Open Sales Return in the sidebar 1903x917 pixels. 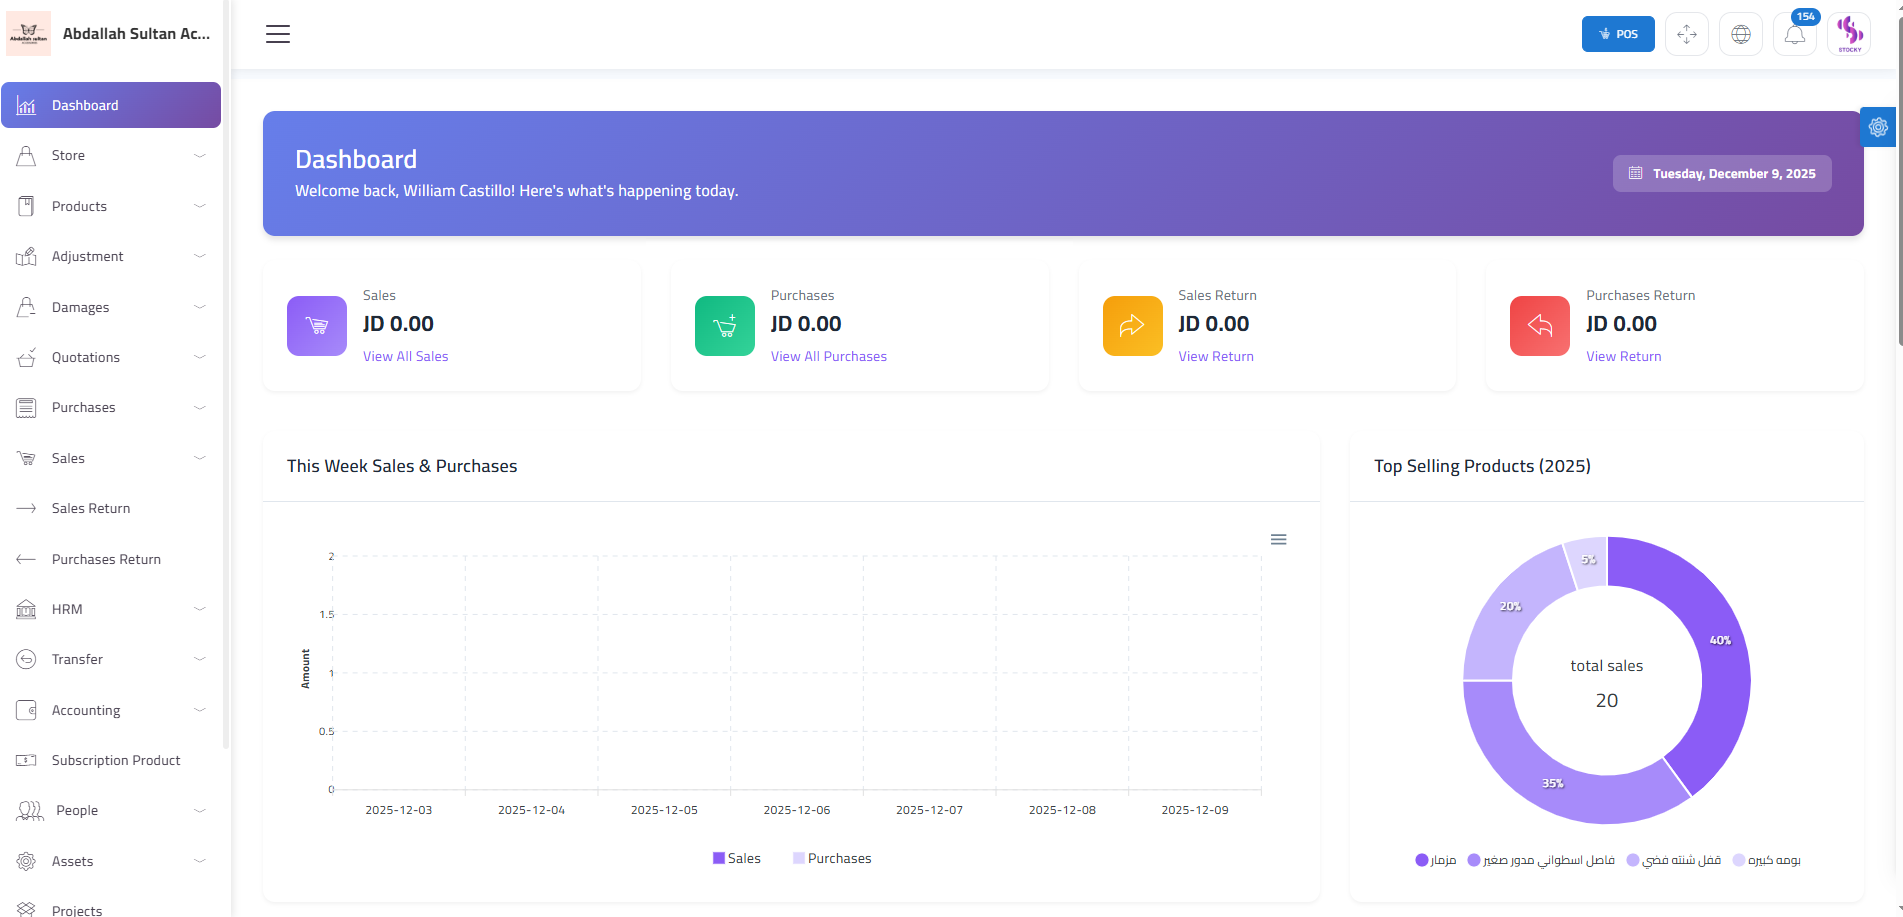coord(91,508)
